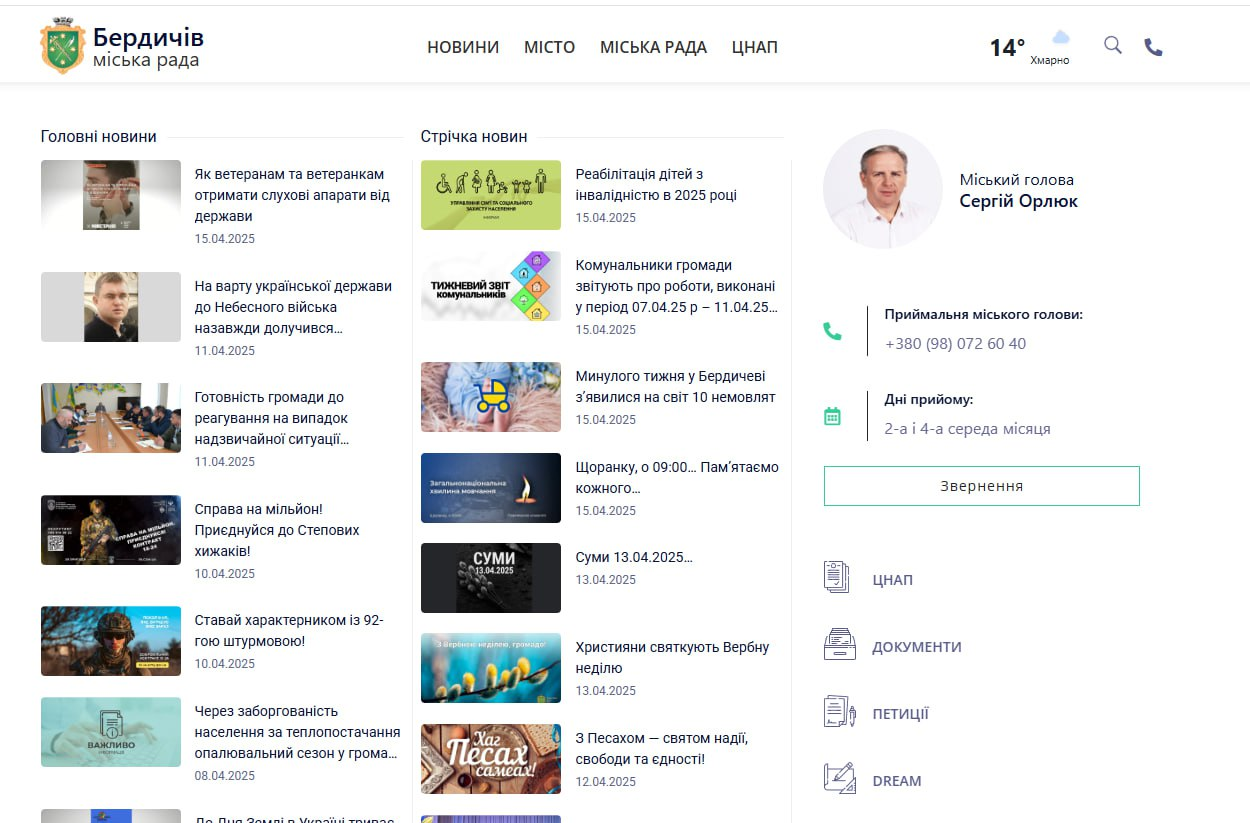Screen dimensions: 1250x823
Task: Click date 08.04.2025 under heating debt article
Action: click(x=225, y=776)
